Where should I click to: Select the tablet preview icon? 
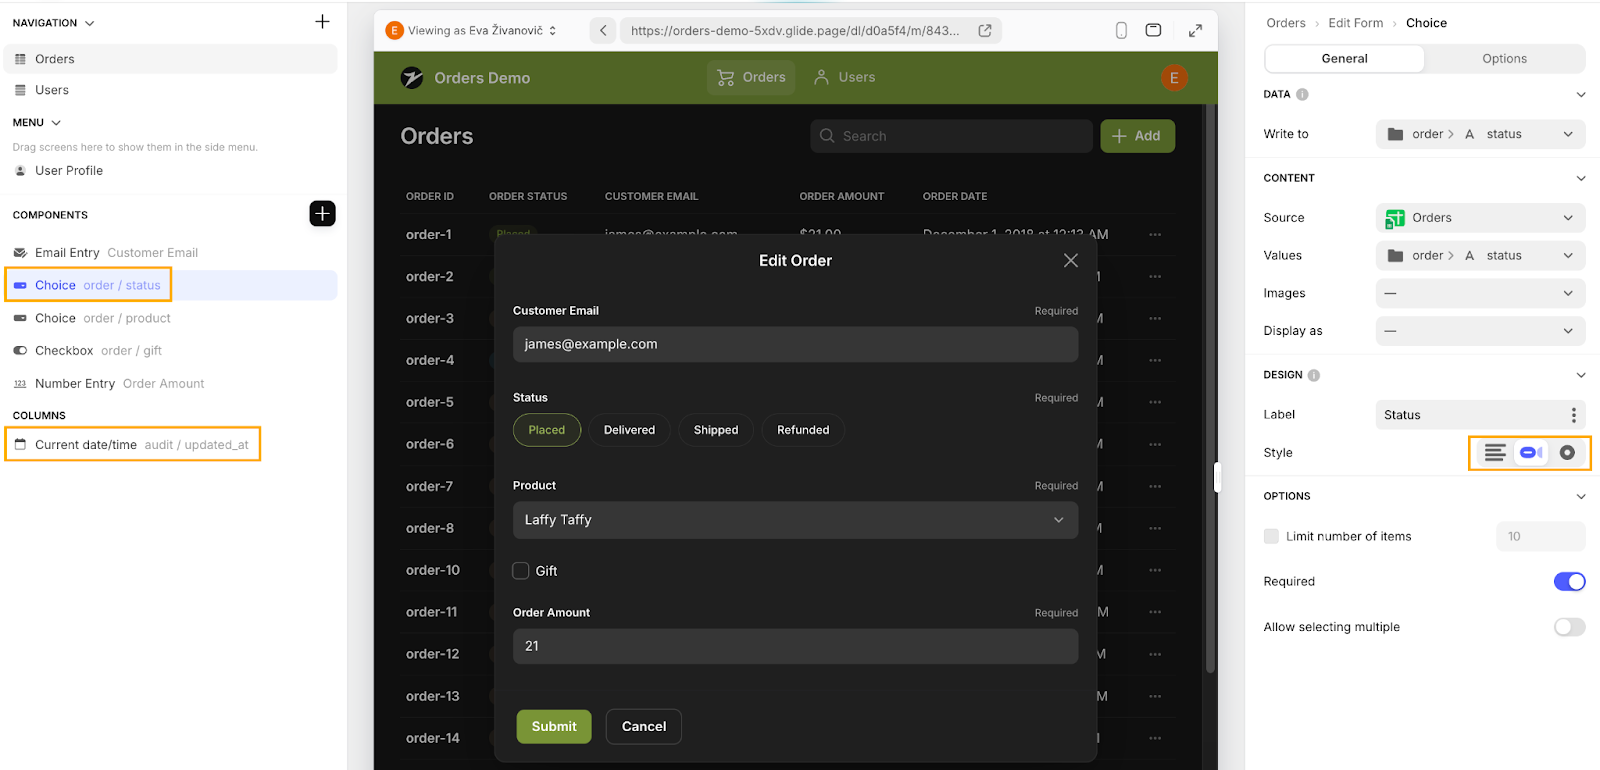(1153, 30)
